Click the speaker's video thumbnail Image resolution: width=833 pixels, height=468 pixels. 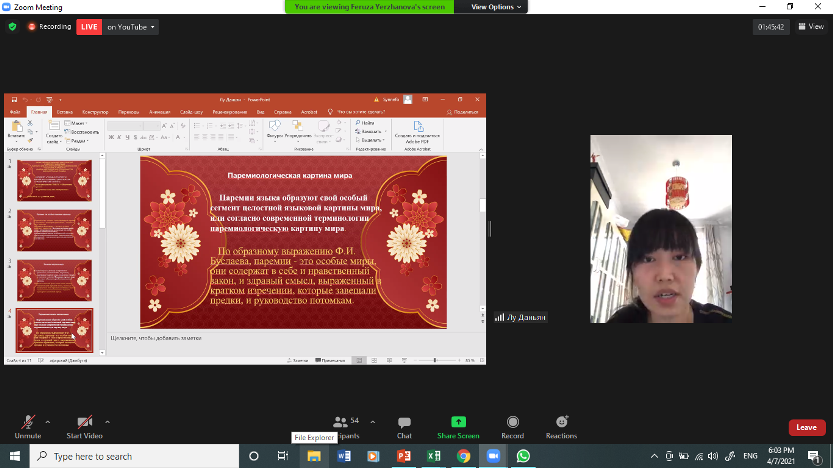coord(655,228)
